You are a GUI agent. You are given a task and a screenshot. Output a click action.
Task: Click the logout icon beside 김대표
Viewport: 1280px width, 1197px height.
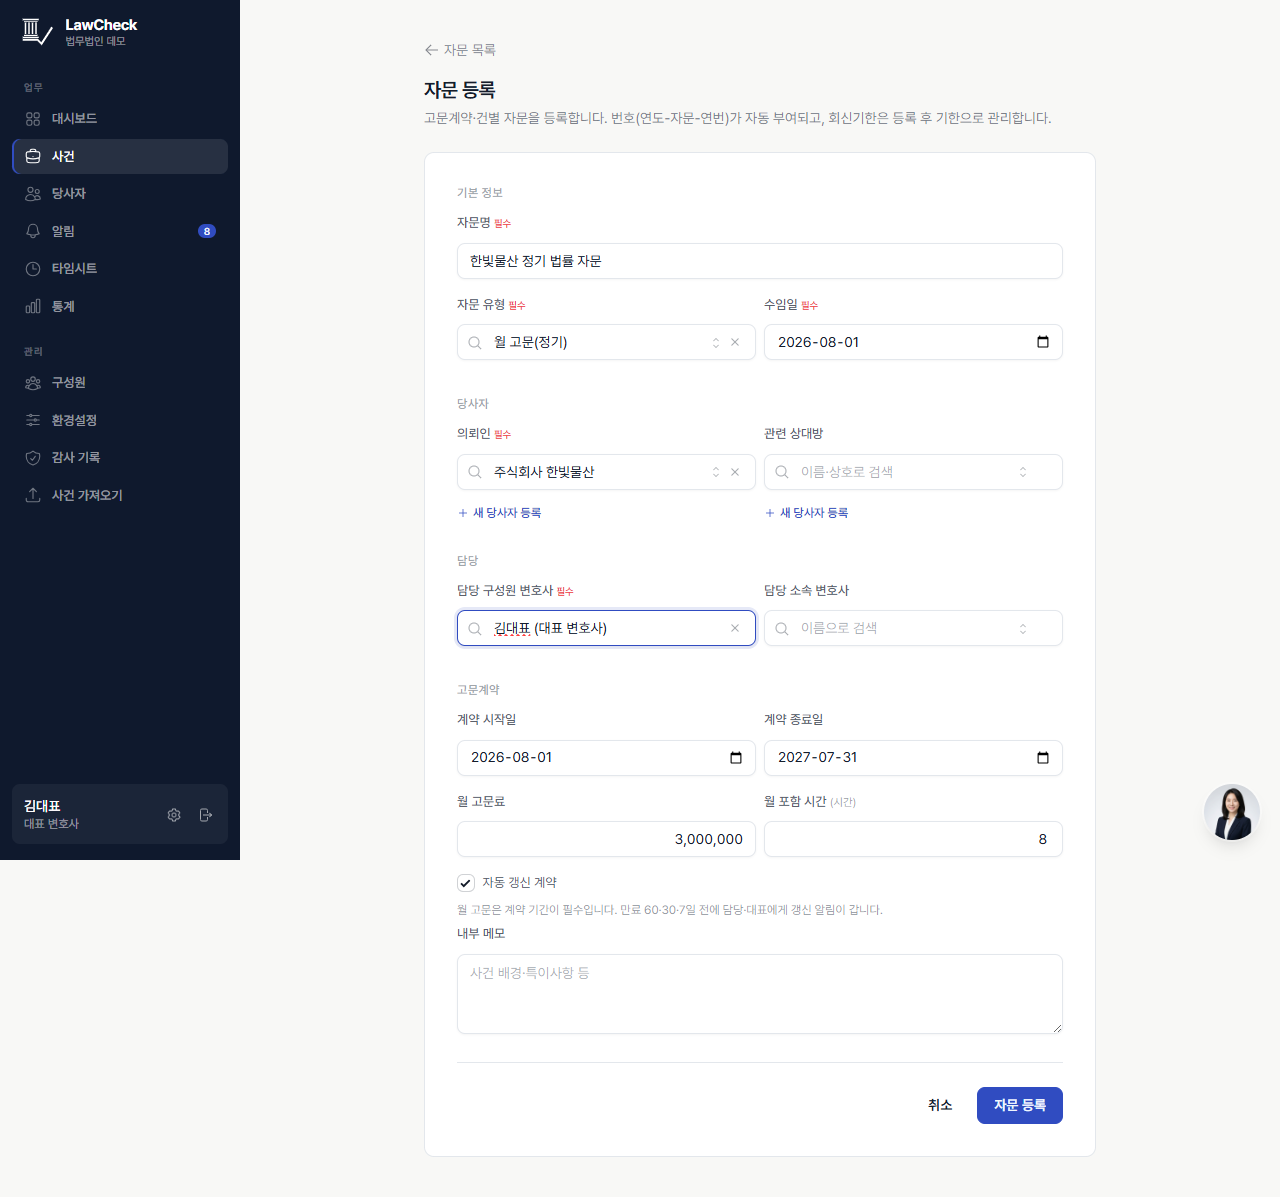[206, 815]
